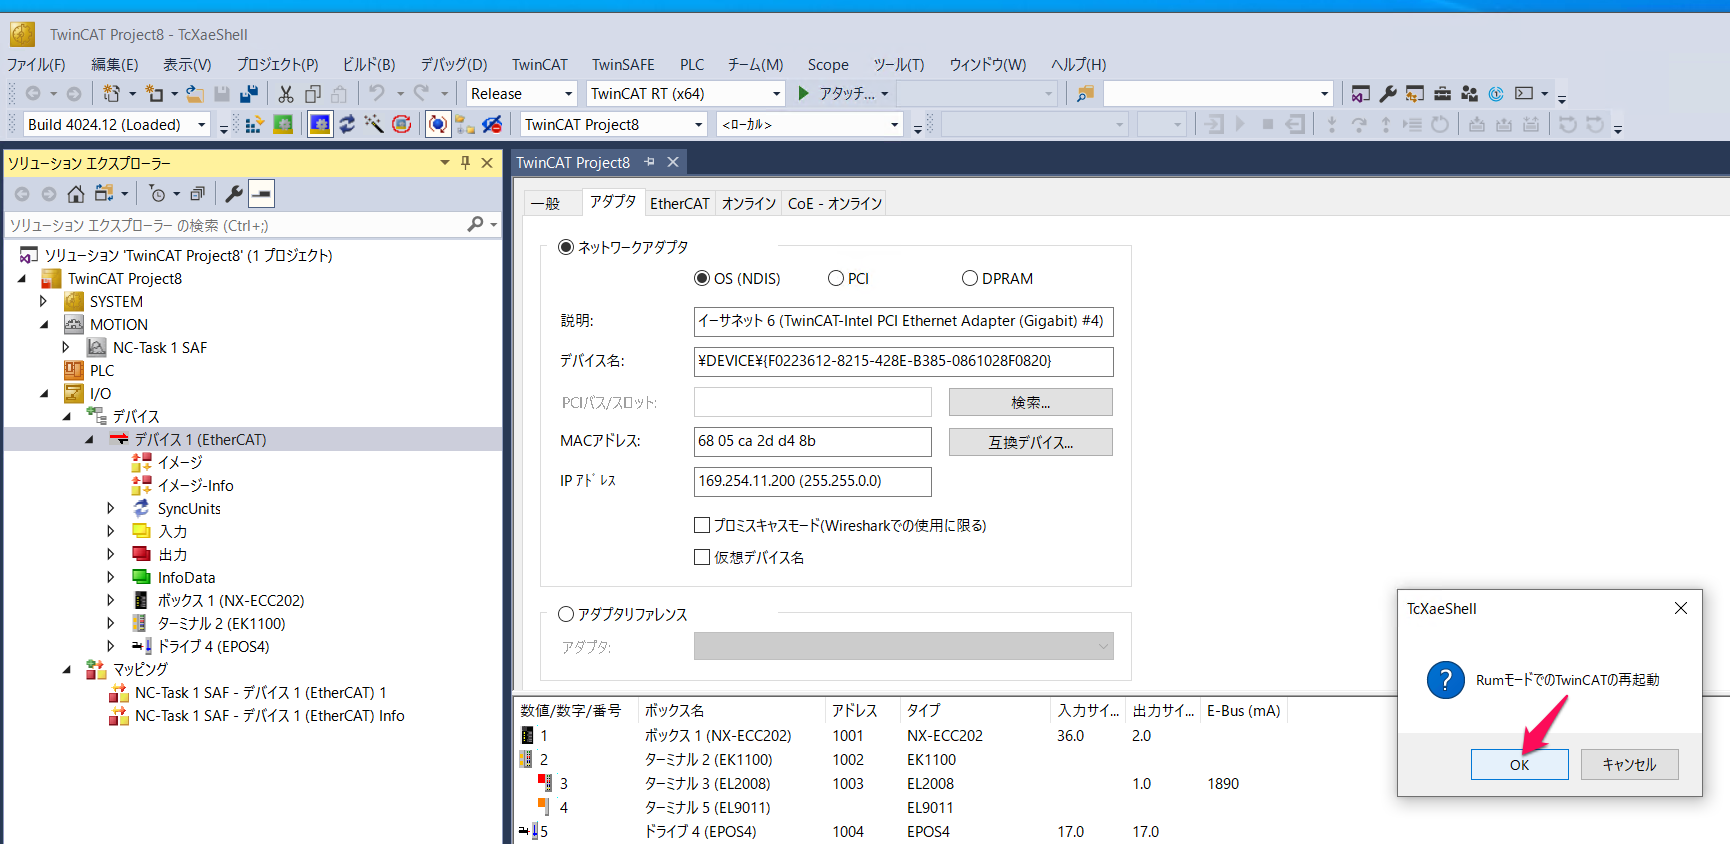Image resolution: width=1730 pixels, height=844 pixels.
Task: Pin the Solution Explorer panel
Action: (x=465, y=163)
